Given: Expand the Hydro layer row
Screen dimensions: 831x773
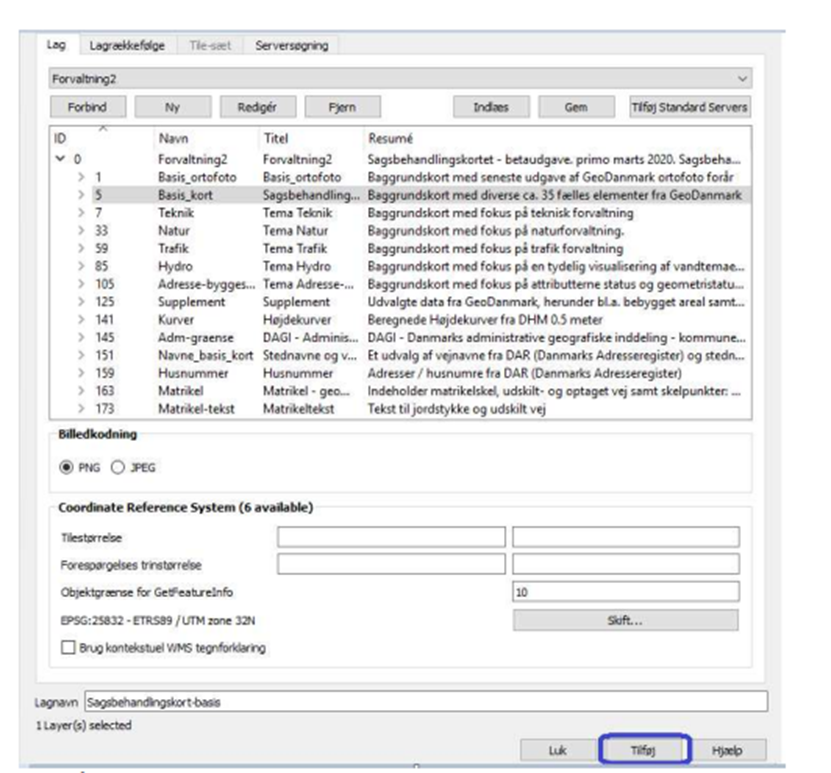Looking at the screenshot, I should tap(81, 266).
